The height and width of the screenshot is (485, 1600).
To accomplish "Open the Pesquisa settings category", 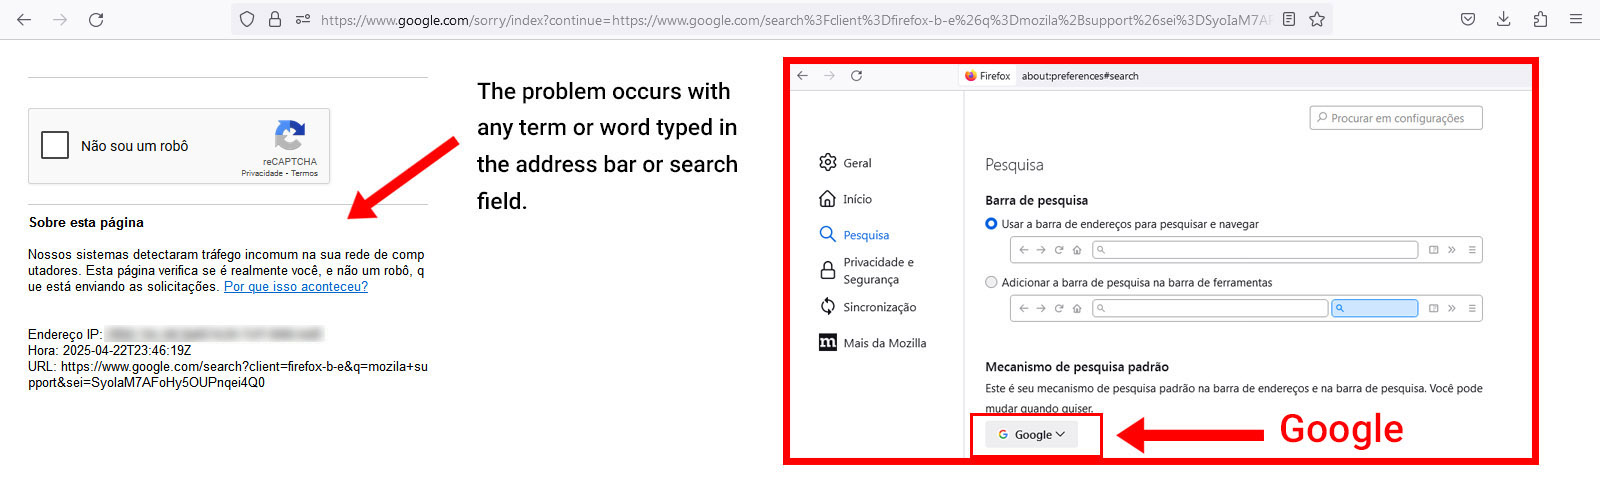I will tap(853, 234).
